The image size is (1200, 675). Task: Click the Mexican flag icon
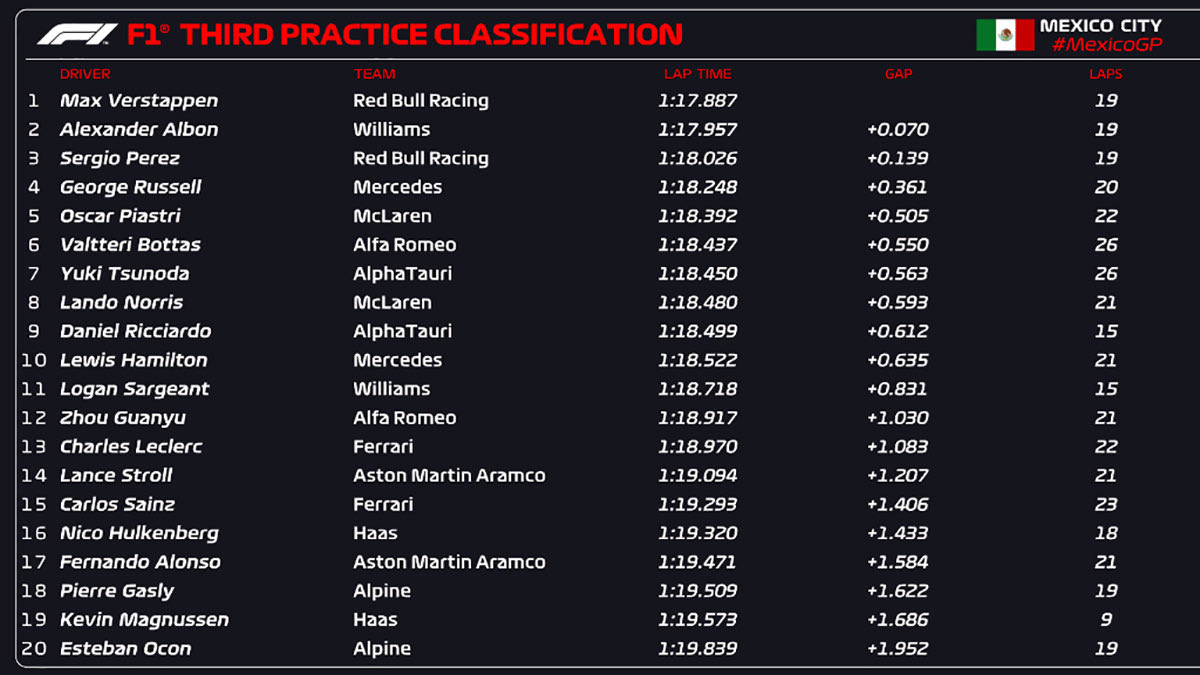(x=1005, y=35)
